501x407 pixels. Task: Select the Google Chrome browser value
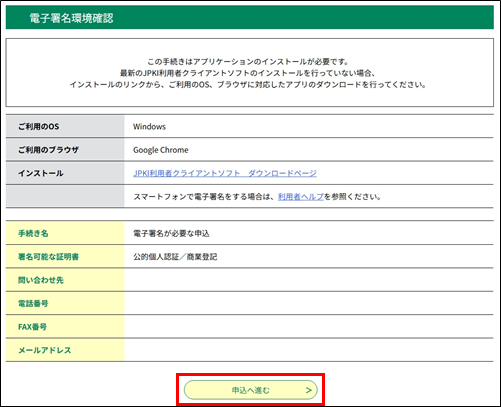pos(161,150)
